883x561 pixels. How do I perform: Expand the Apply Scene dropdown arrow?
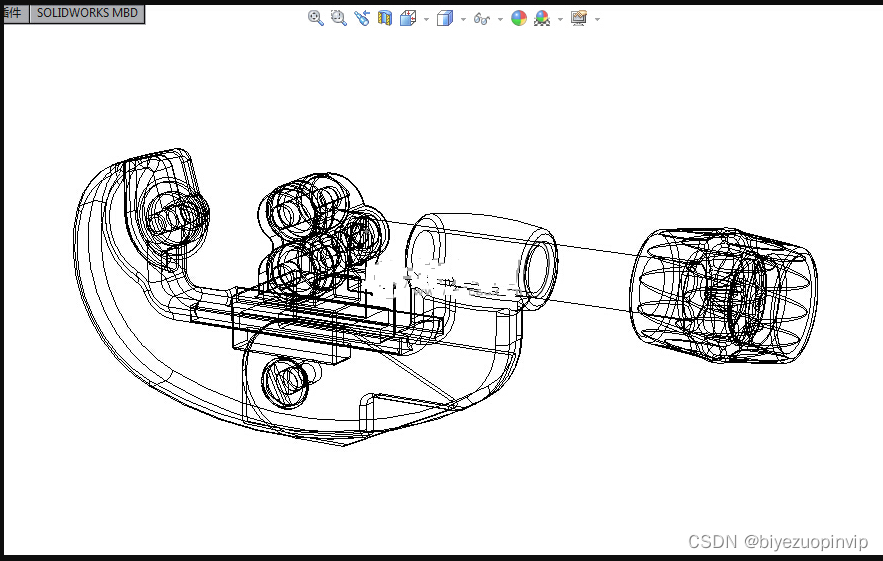560,19
